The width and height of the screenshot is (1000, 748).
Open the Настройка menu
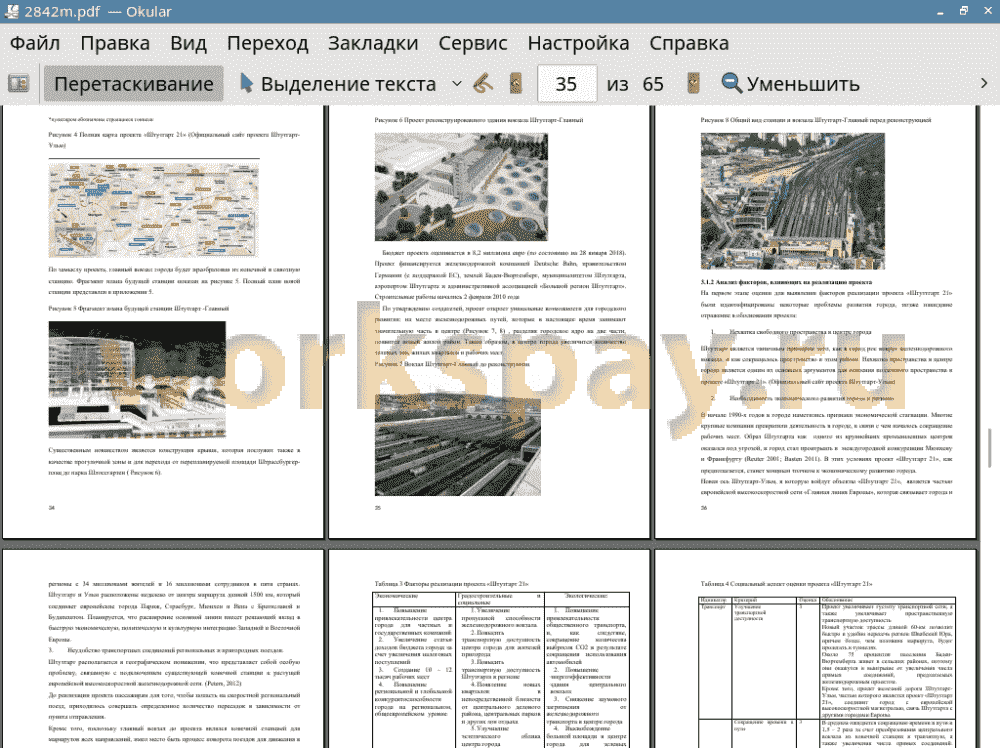point(578,43)
